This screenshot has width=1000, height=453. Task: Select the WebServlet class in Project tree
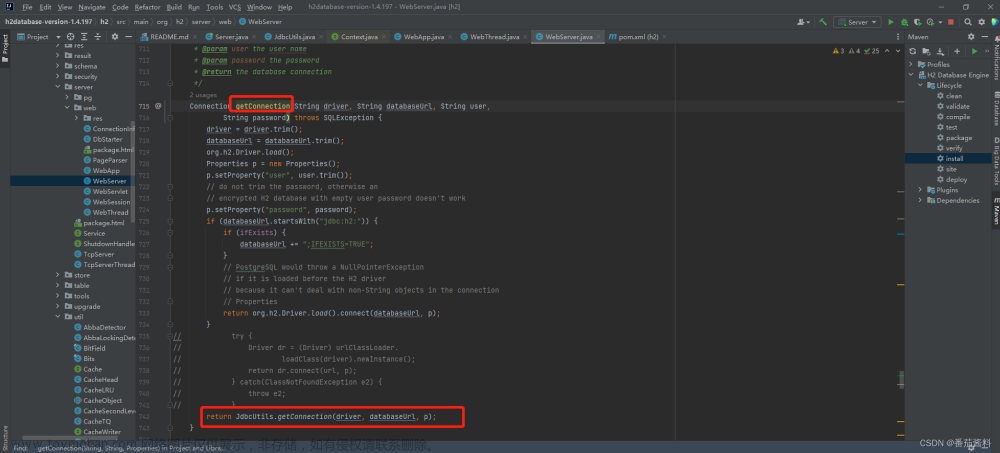coord(110,191)
